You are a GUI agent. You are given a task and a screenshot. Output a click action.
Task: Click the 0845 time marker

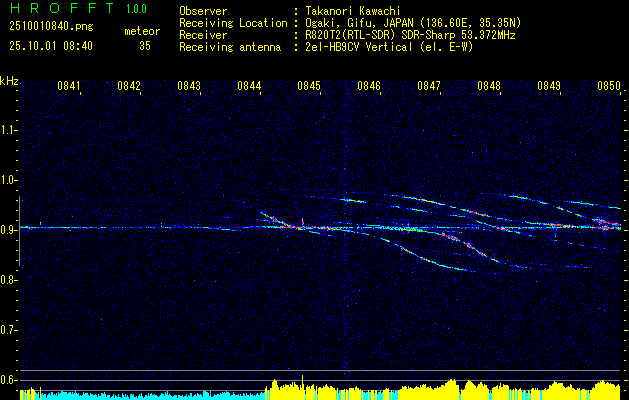[x=309, y=86]
